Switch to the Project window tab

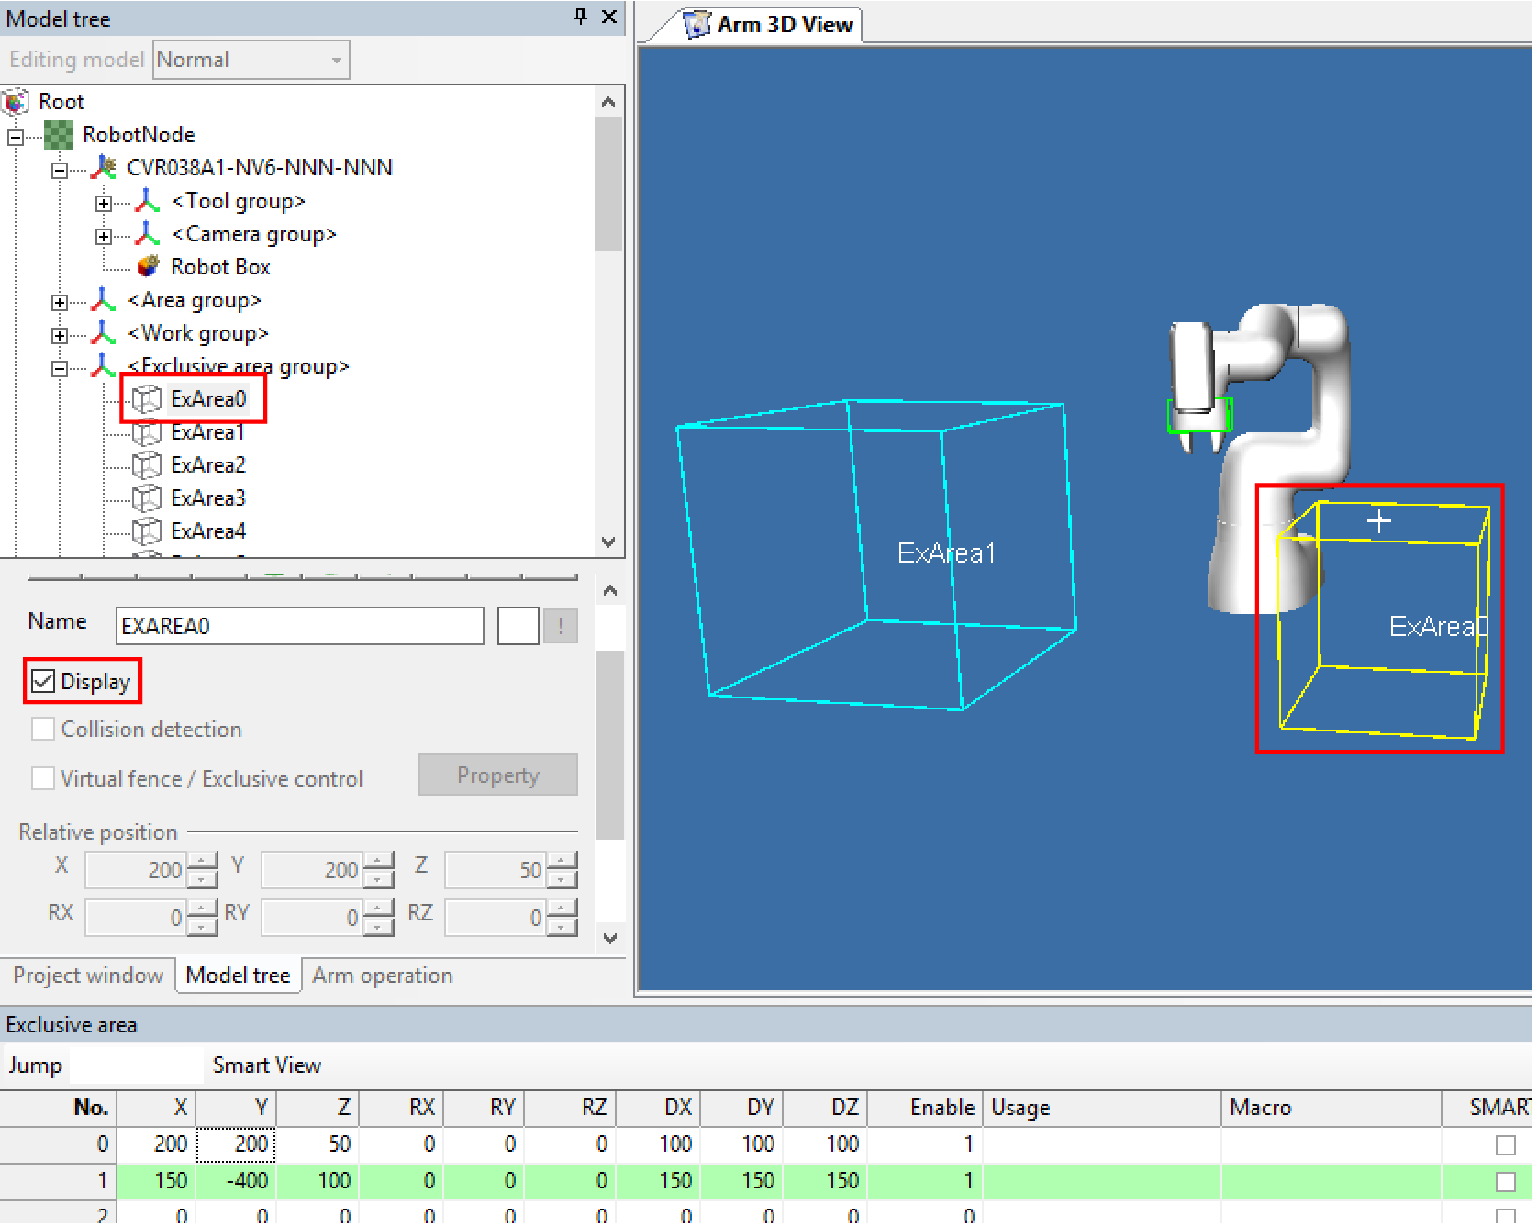tap(88, 976)
